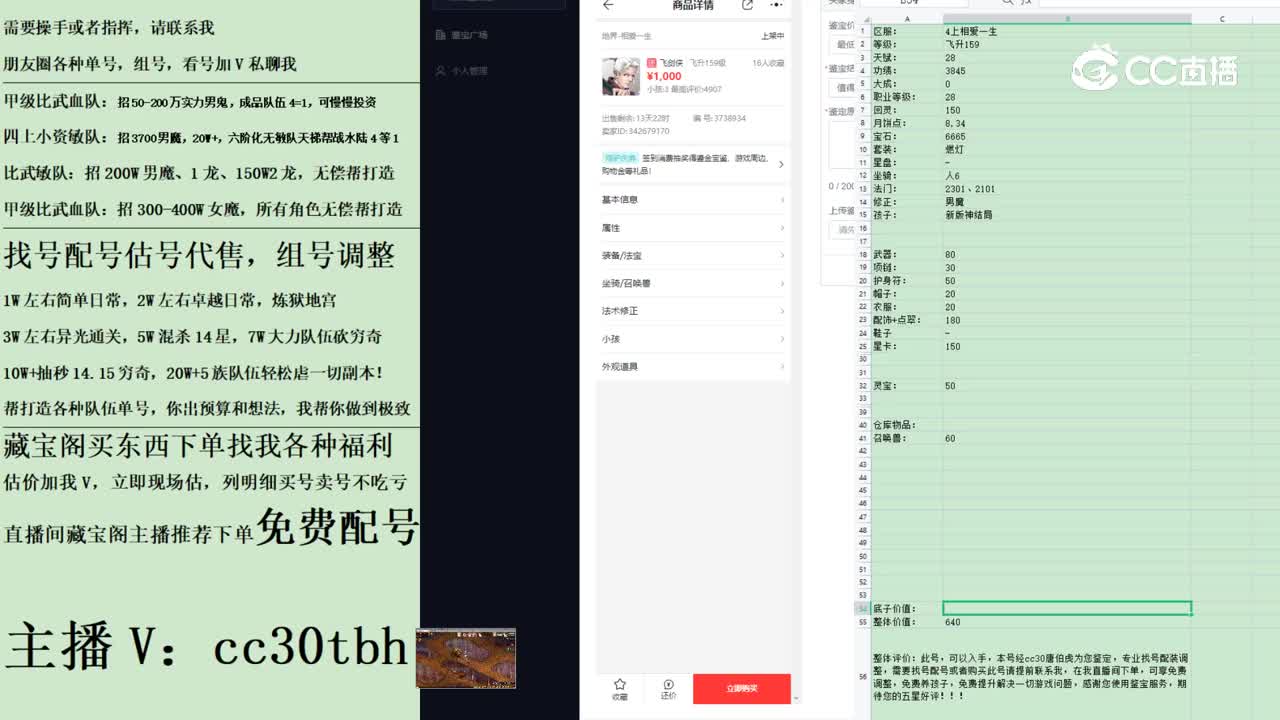Click the 月饼点 value 8.34 cell

point(1067,124)
